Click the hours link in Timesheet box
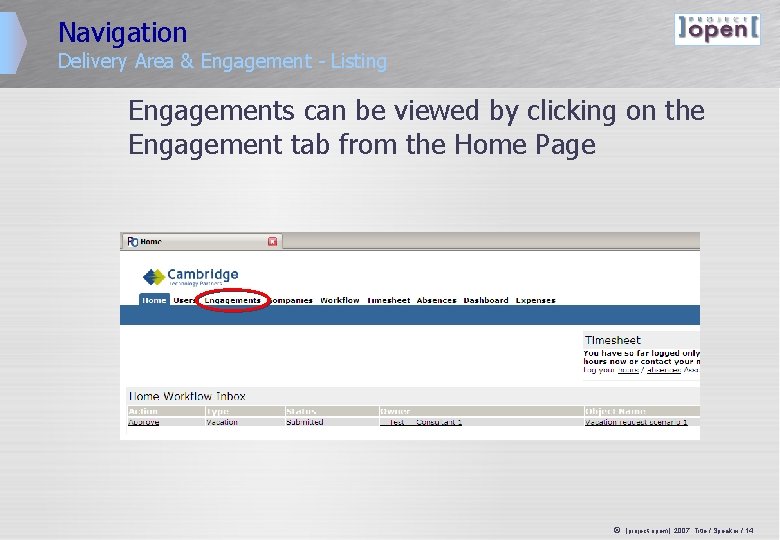The width and height of the screenshot is (780, 540). click(x=628, y=370)
